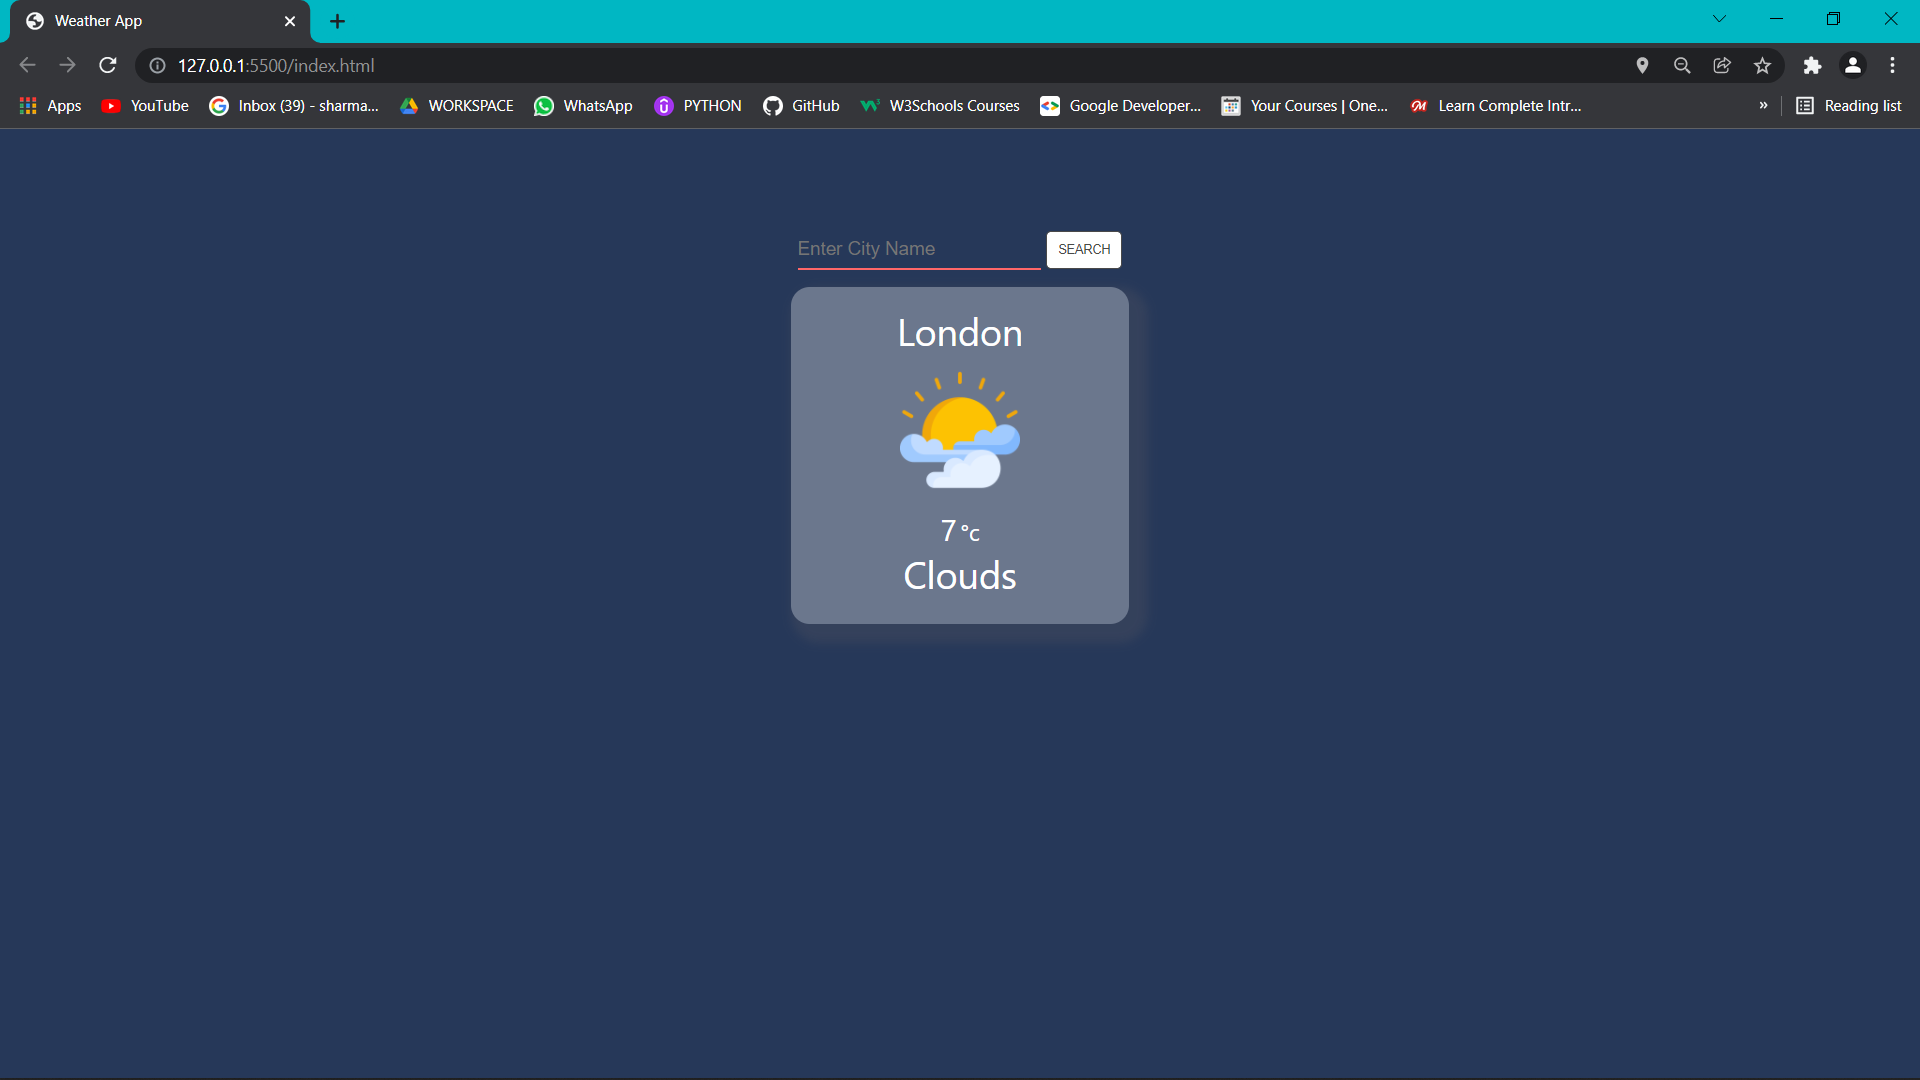Open the Chrome three-dot menu

(1892, 65)
